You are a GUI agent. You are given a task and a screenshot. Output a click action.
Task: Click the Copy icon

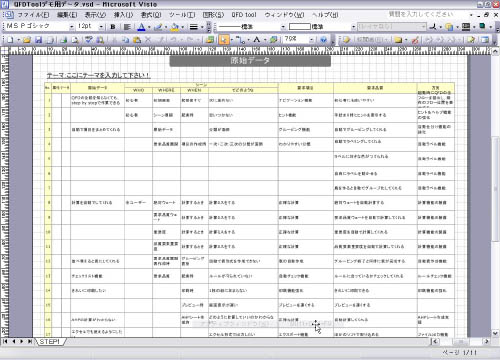(125, 40)
